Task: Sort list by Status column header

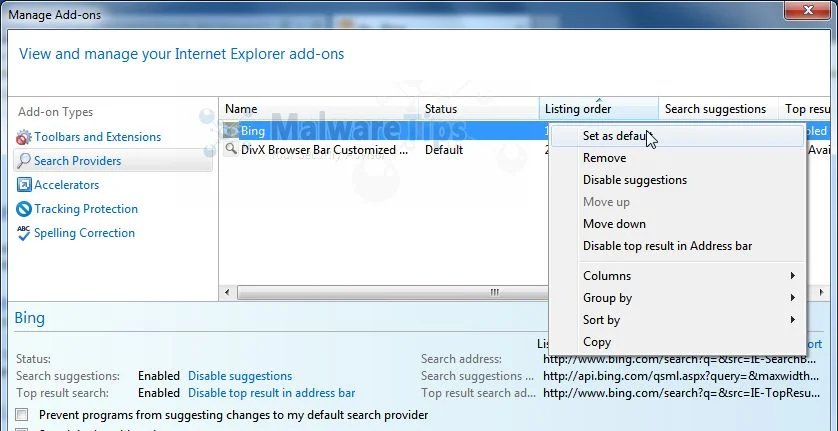Action: tap(479, 109)
